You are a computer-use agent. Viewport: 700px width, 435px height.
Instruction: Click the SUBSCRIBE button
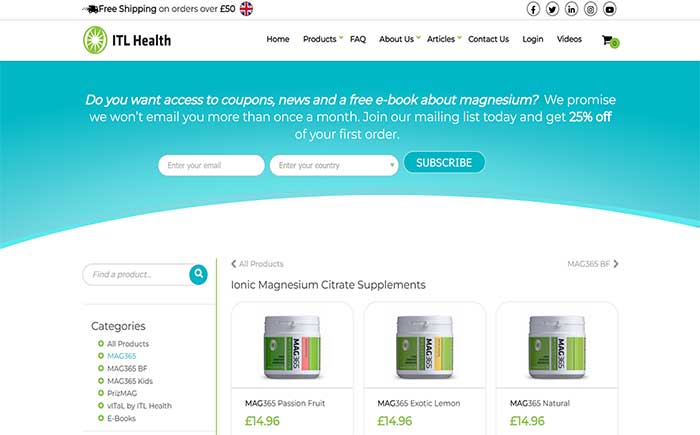click(444, 163)
